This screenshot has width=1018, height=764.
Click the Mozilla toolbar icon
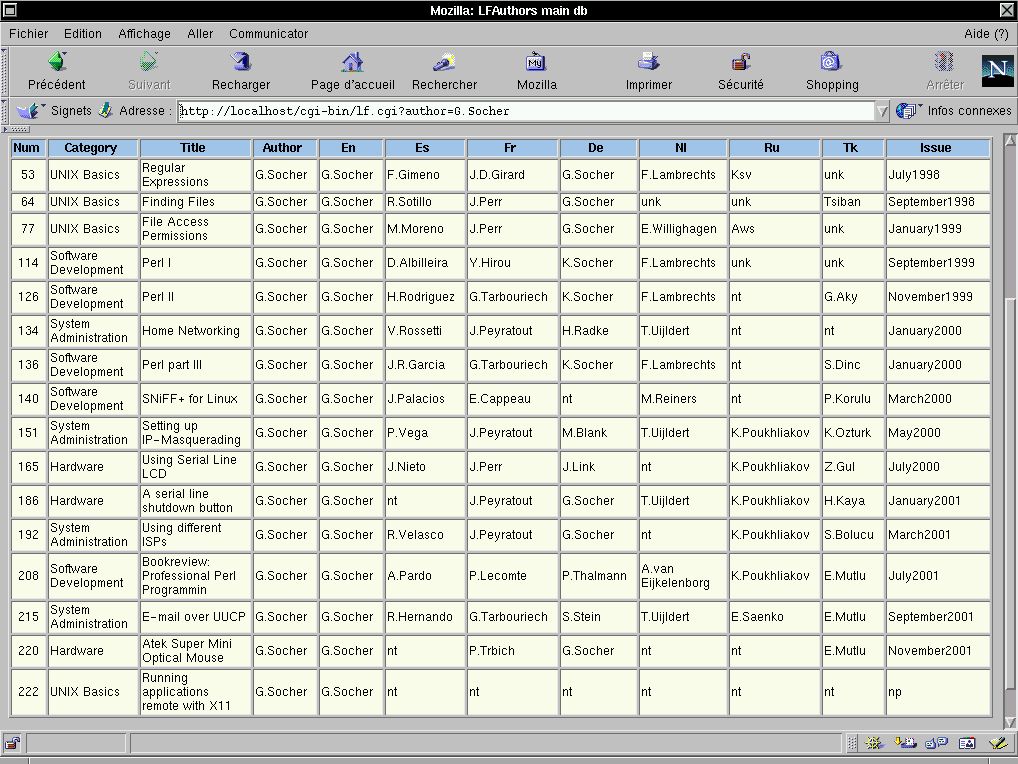[536, 63]
